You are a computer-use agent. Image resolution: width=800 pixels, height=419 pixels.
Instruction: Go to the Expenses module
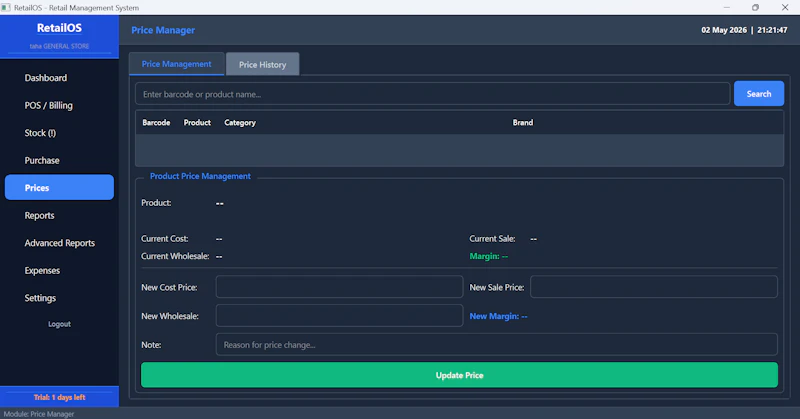[42, 271]
